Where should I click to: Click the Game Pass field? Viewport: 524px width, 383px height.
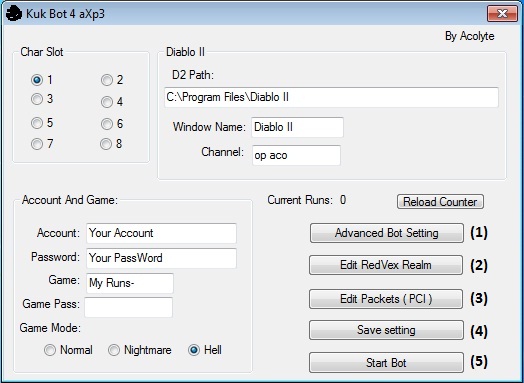(128, 307)
